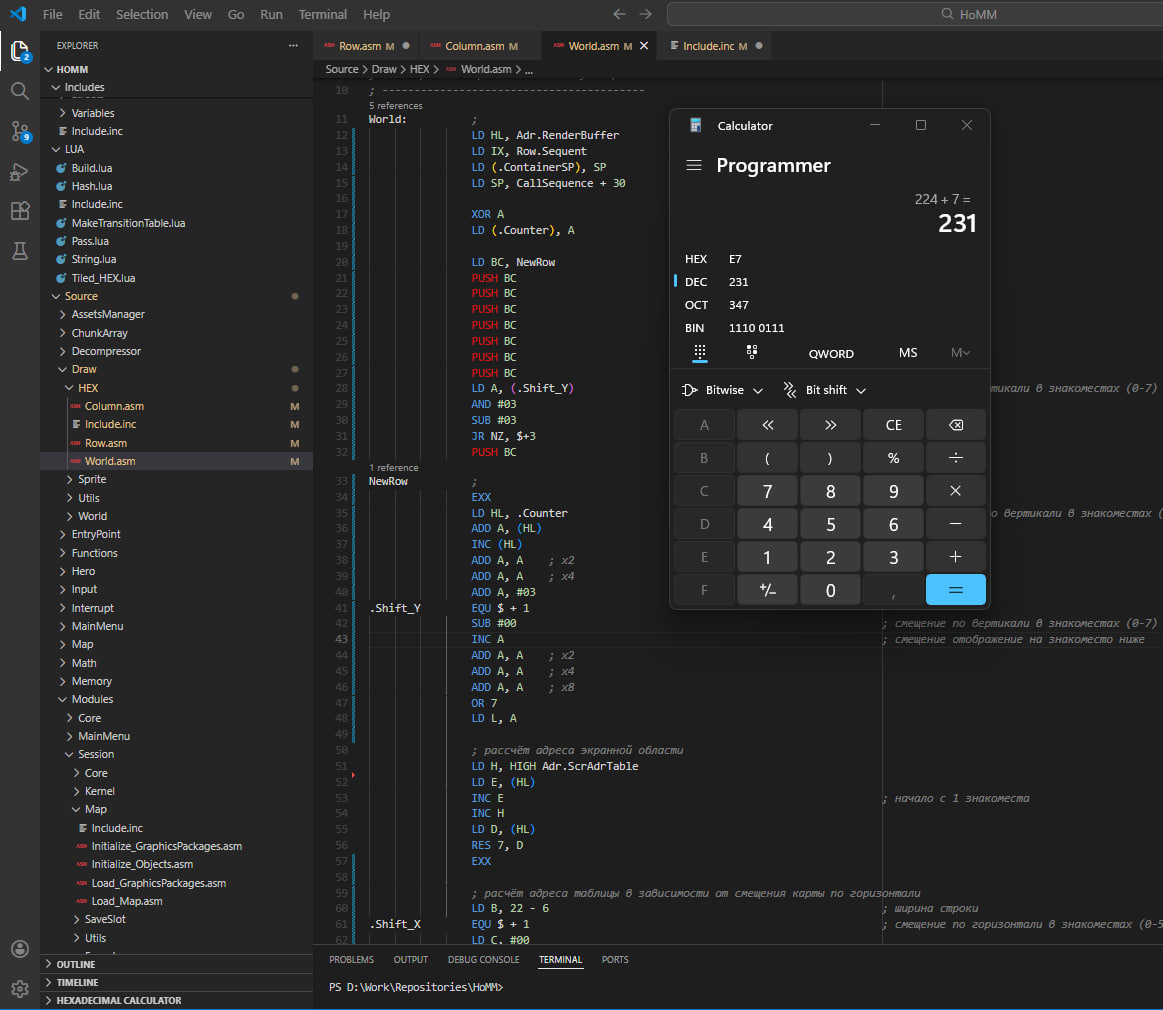Open the Terminal menu
The width and height of the screenshot is (1163, 1010).
323,15
